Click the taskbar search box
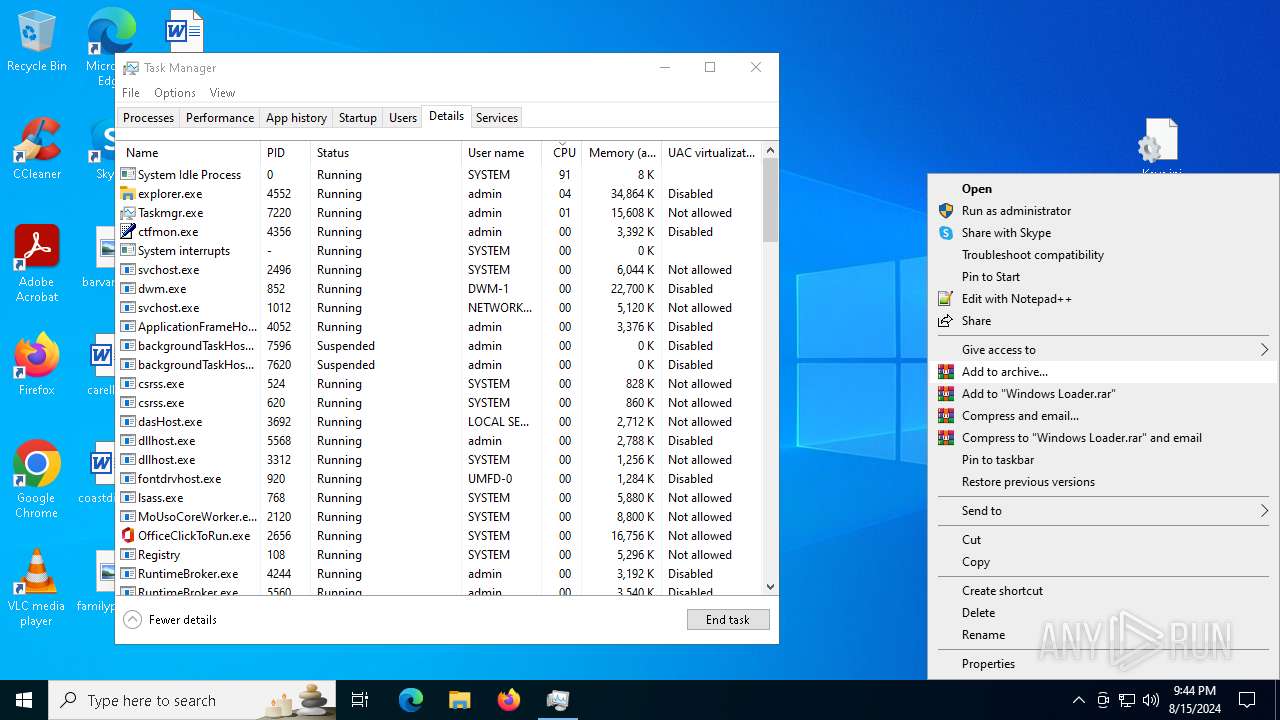Viewport: 1280px width, 720px height. coord(192,700)
